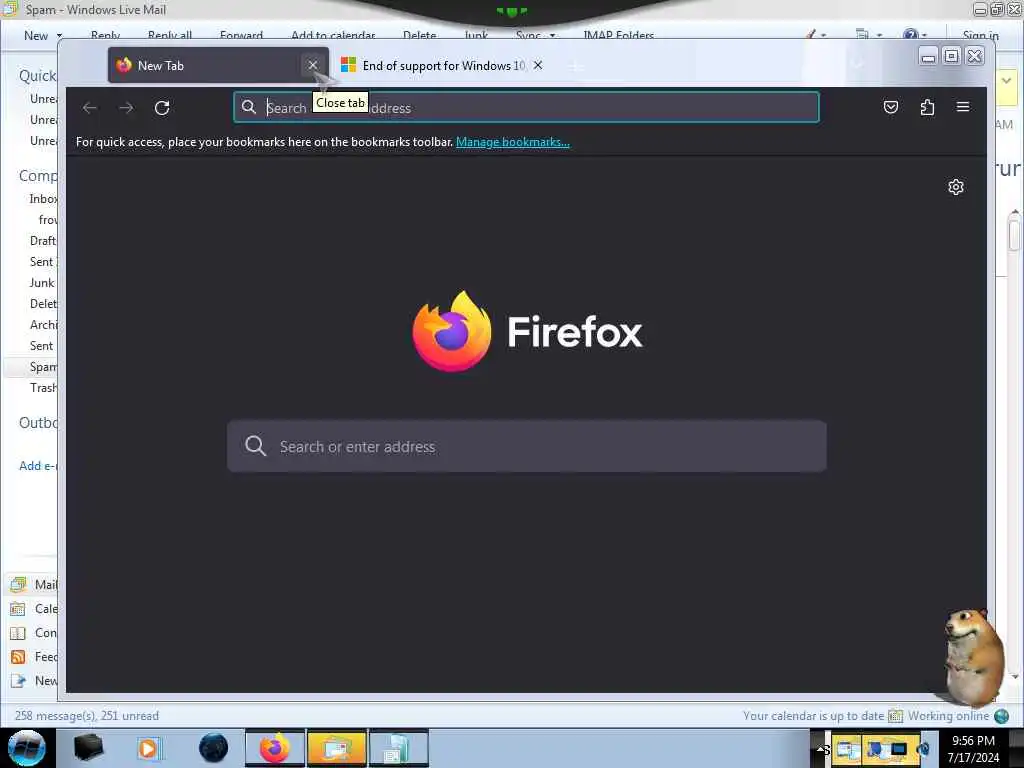Maximize the Firefox window
This screenshot has height=768, width=1024.
pyautogui.click(x=952, y=56)
